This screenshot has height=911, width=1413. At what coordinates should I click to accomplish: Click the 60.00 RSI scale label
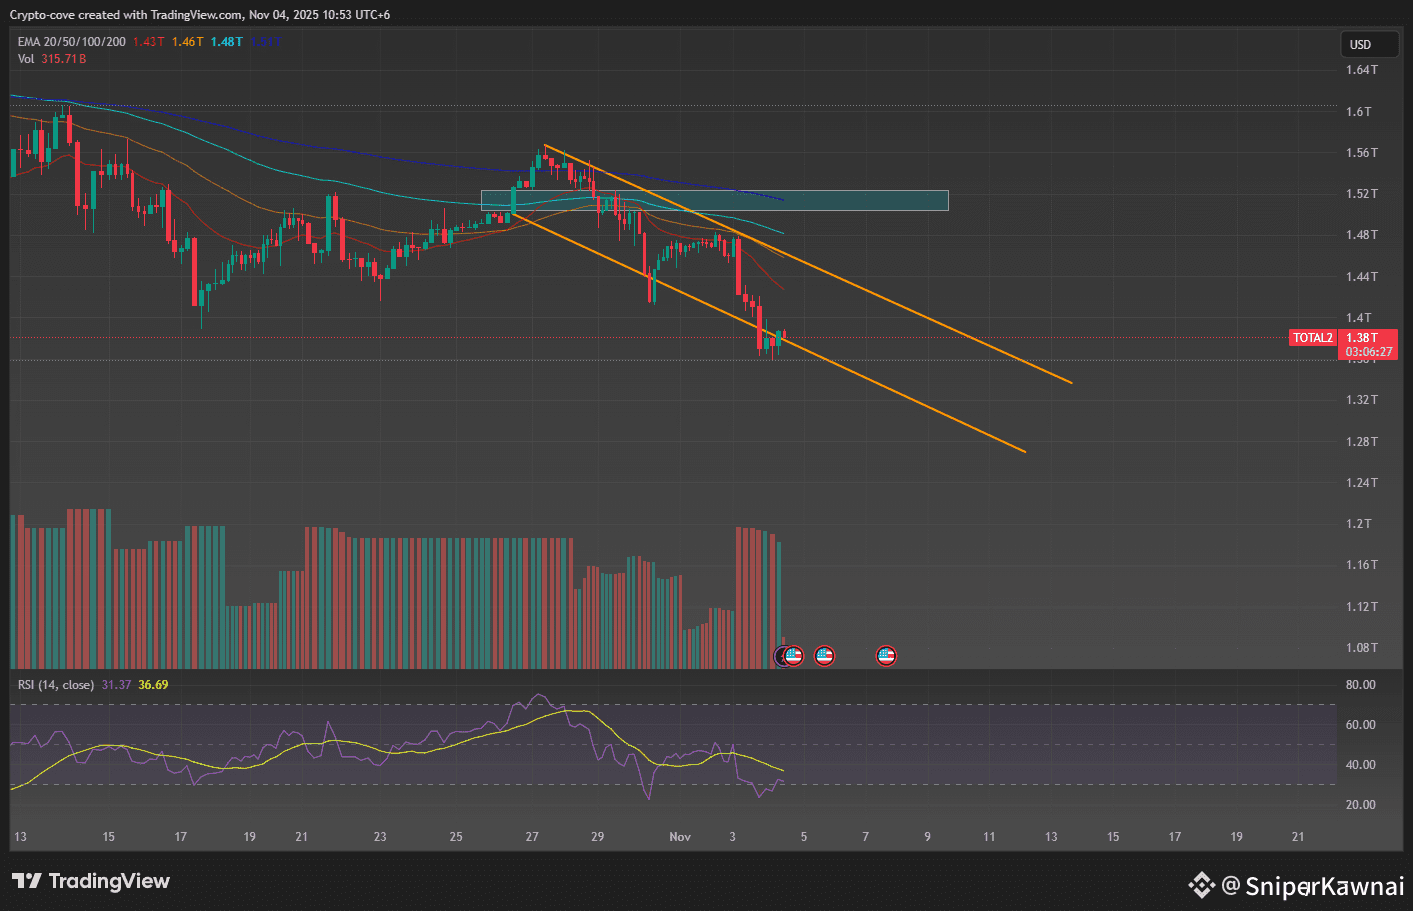pyautogui.click(x=1360, y=725)
